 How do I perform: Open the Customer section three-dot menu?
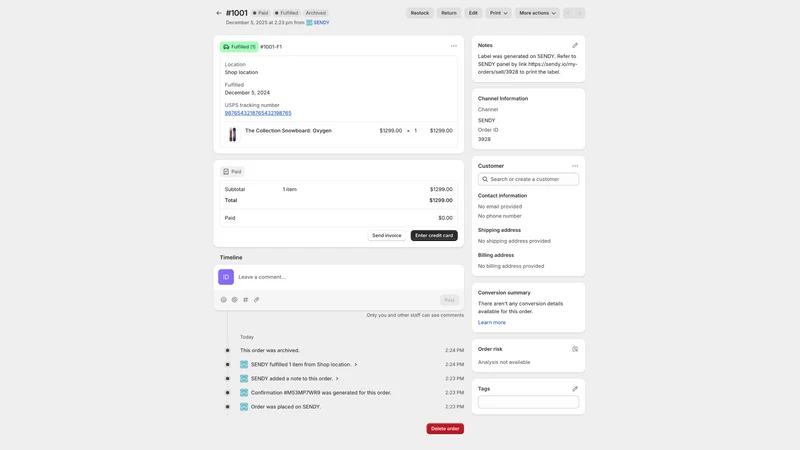[575, 166]
